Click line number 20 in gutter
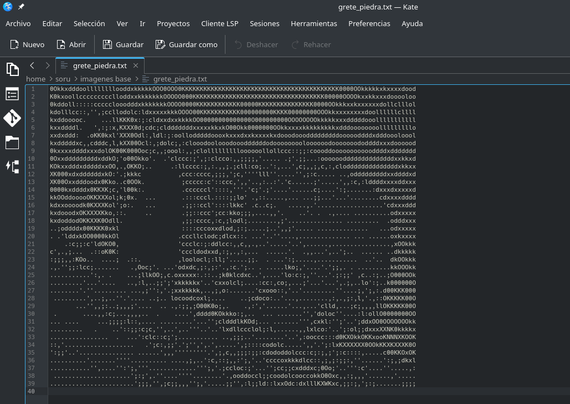570x404 pixels. 32,236
